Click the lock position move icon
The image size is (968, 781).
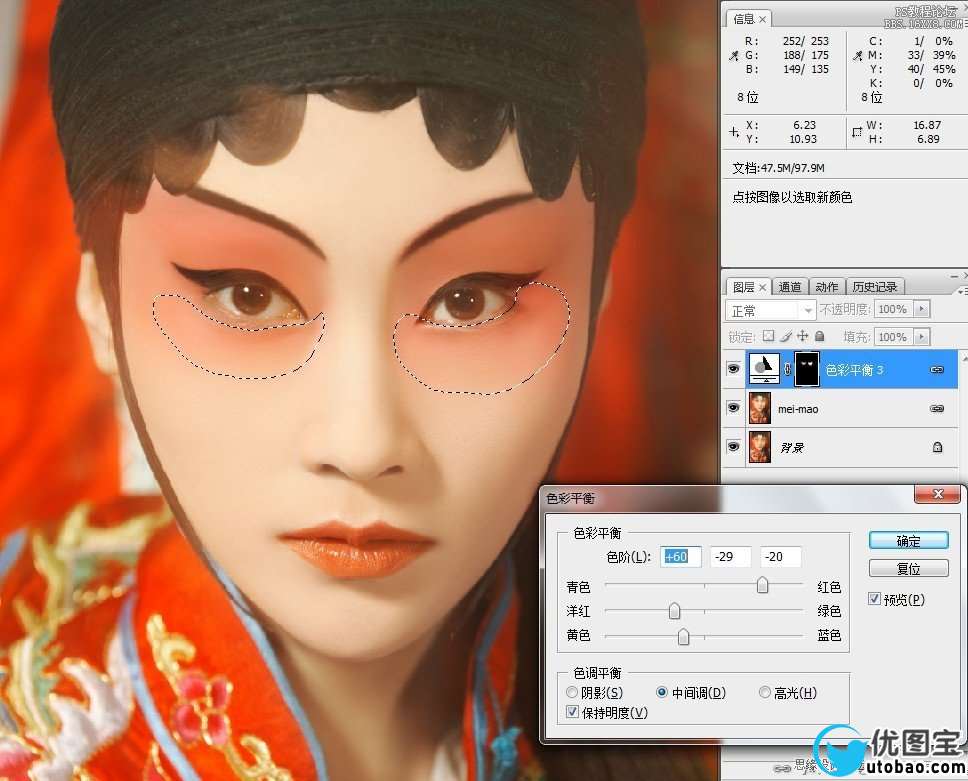[803, 336]
